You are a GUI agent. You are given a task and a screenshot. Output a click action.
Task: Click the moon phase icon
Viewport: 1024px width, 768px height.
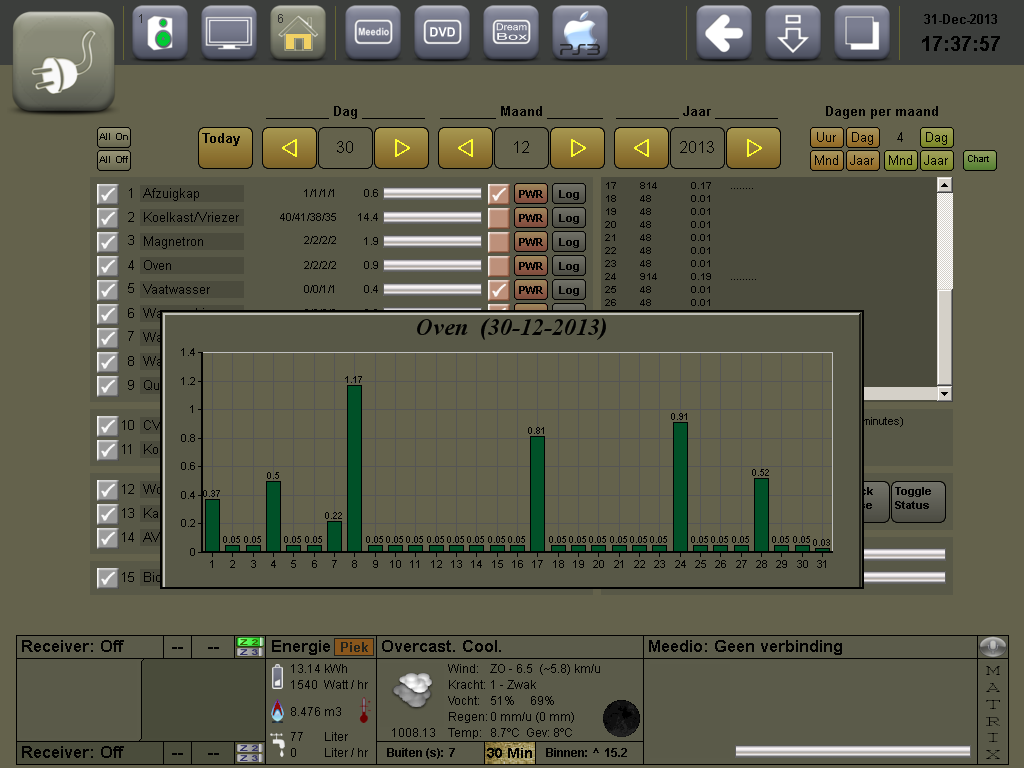click(x=621, y=718)
